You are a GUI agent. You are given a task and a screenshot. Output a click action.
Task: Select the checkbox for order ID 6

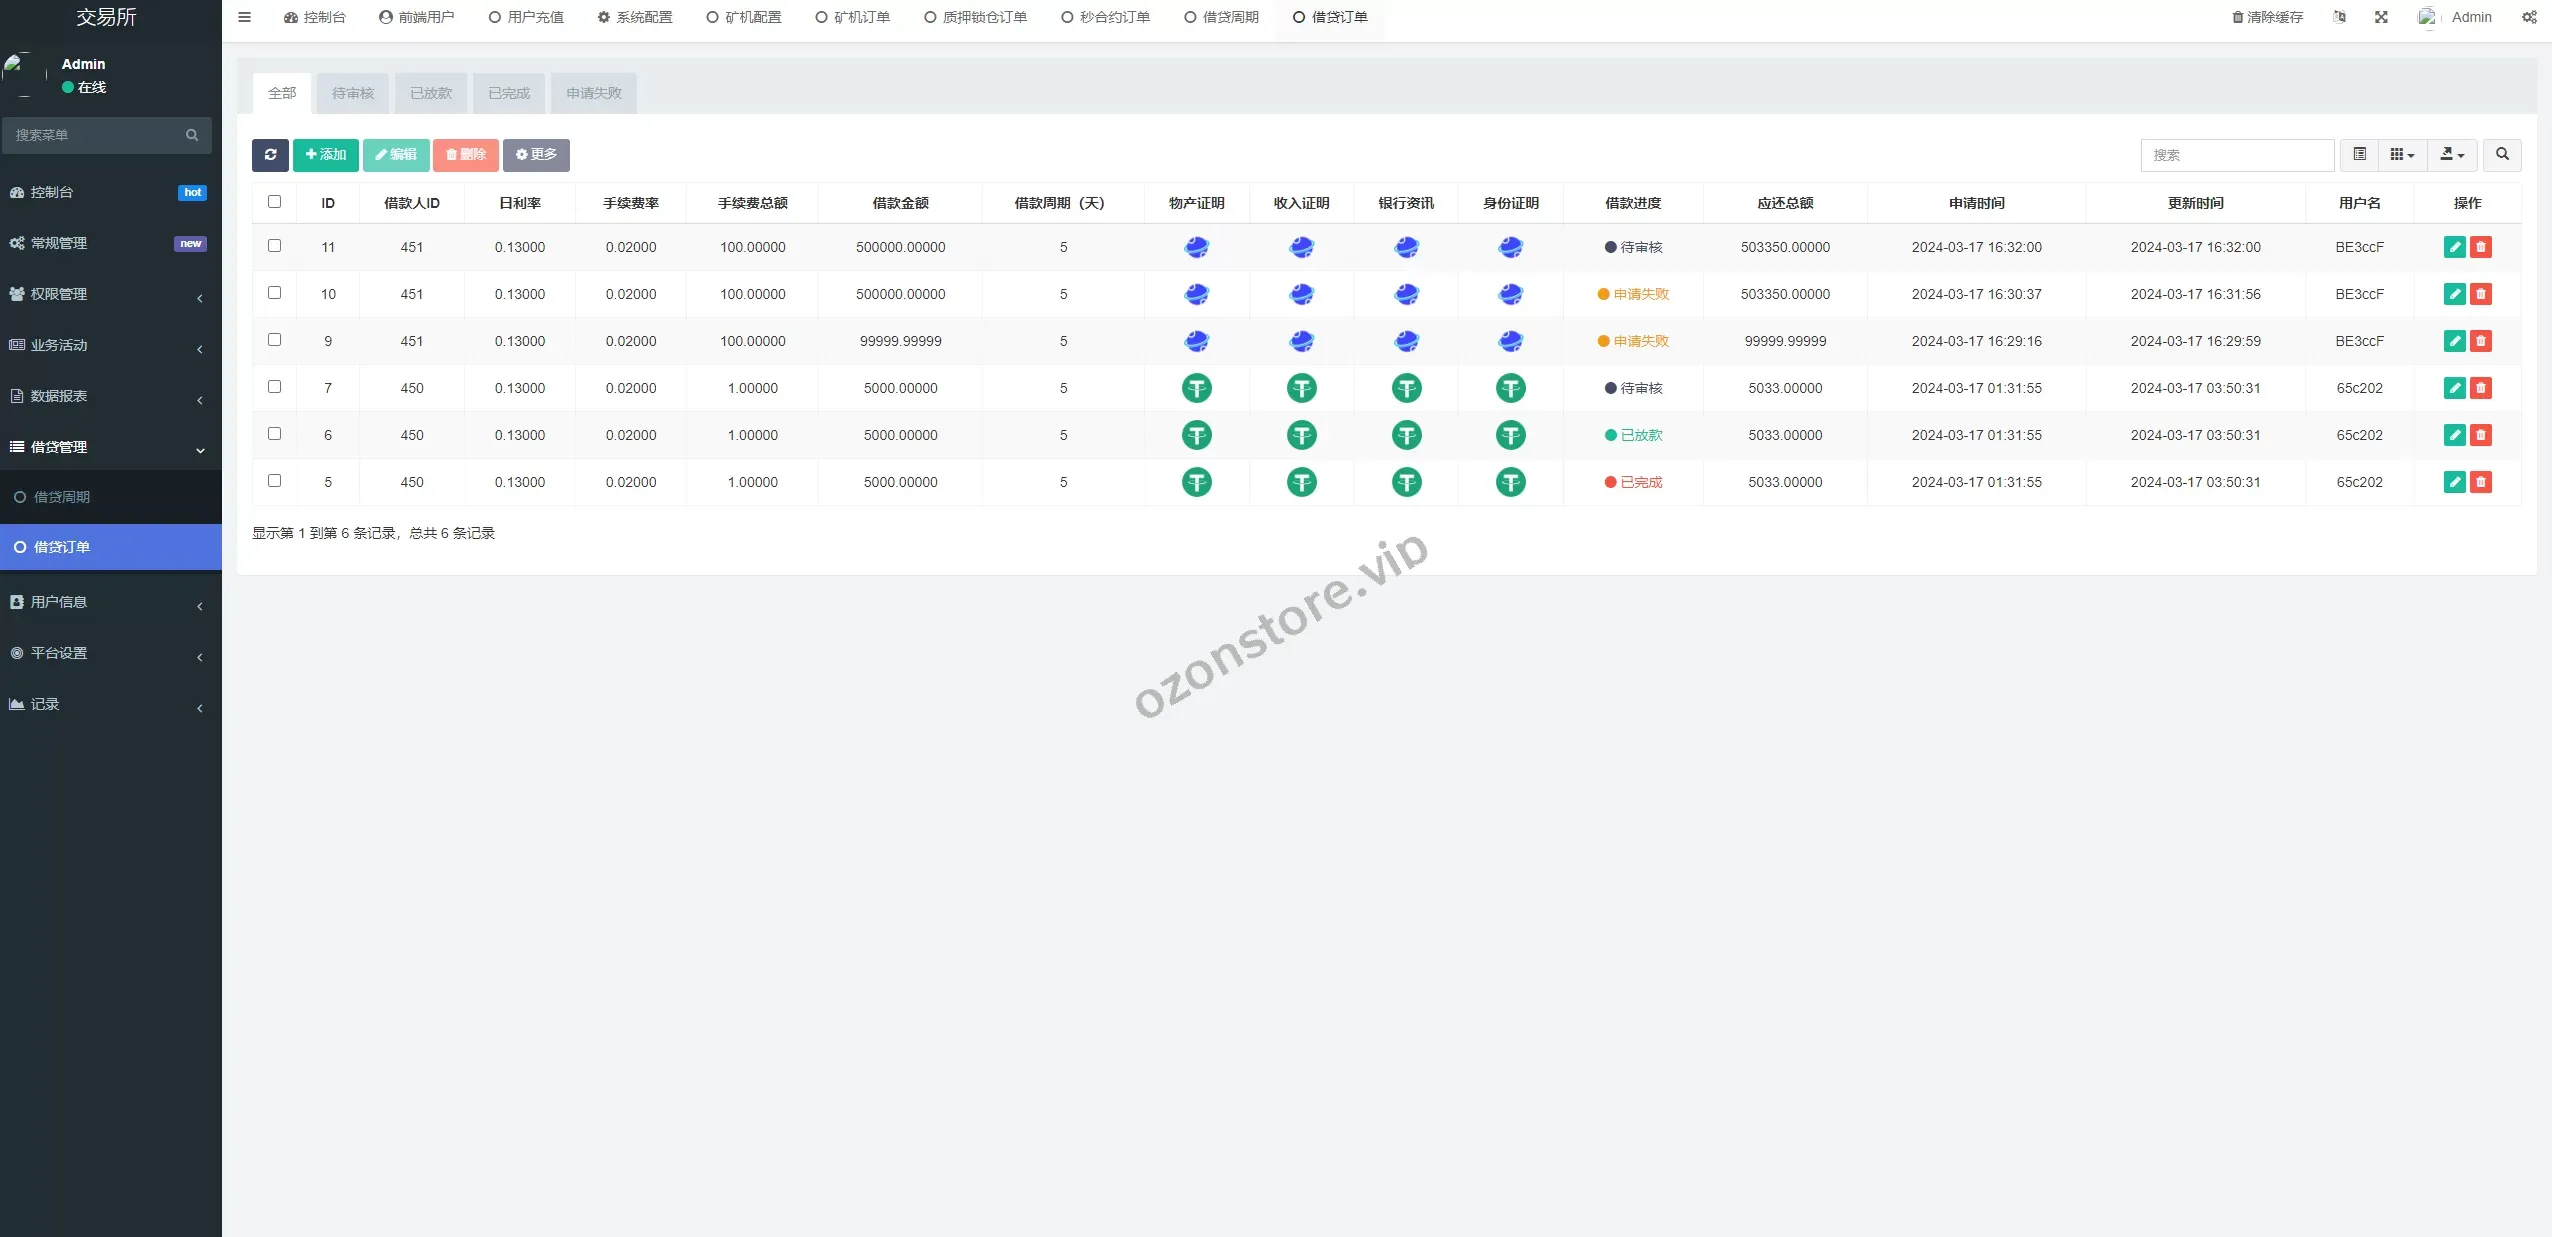pyautogui.click(x=275, y=434)
